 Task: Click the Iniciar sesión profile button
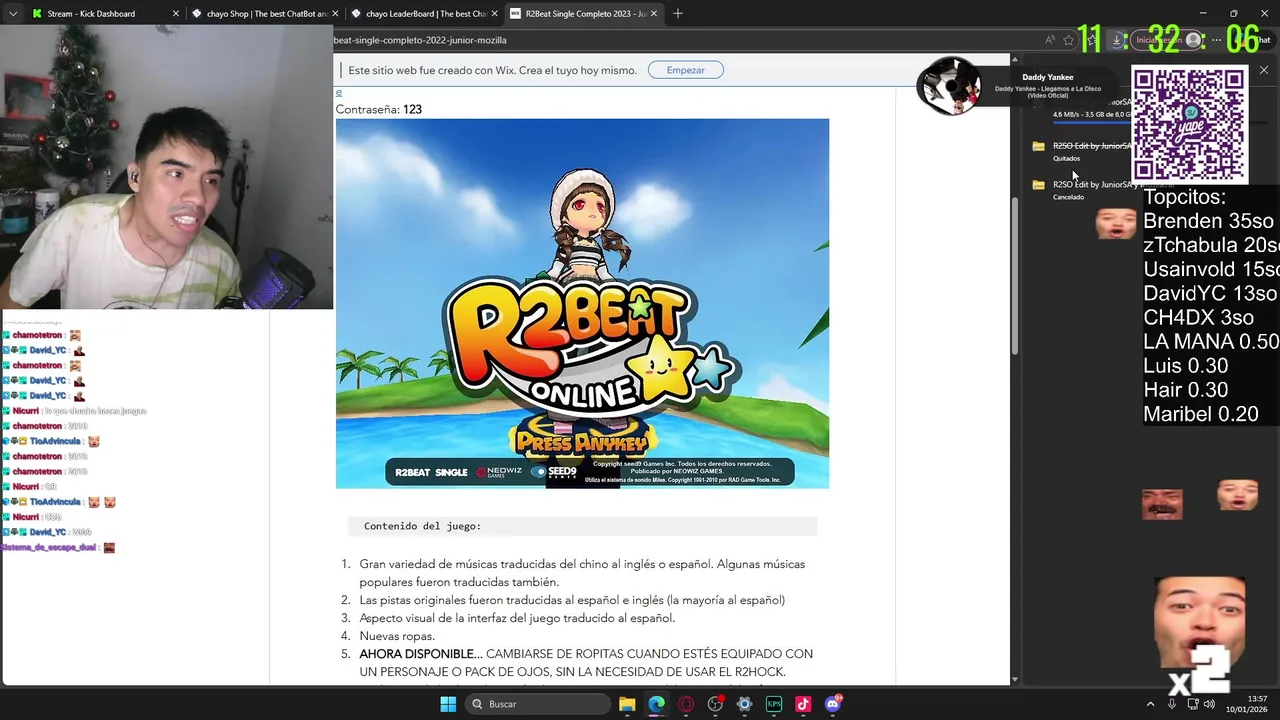(1168, 40)
